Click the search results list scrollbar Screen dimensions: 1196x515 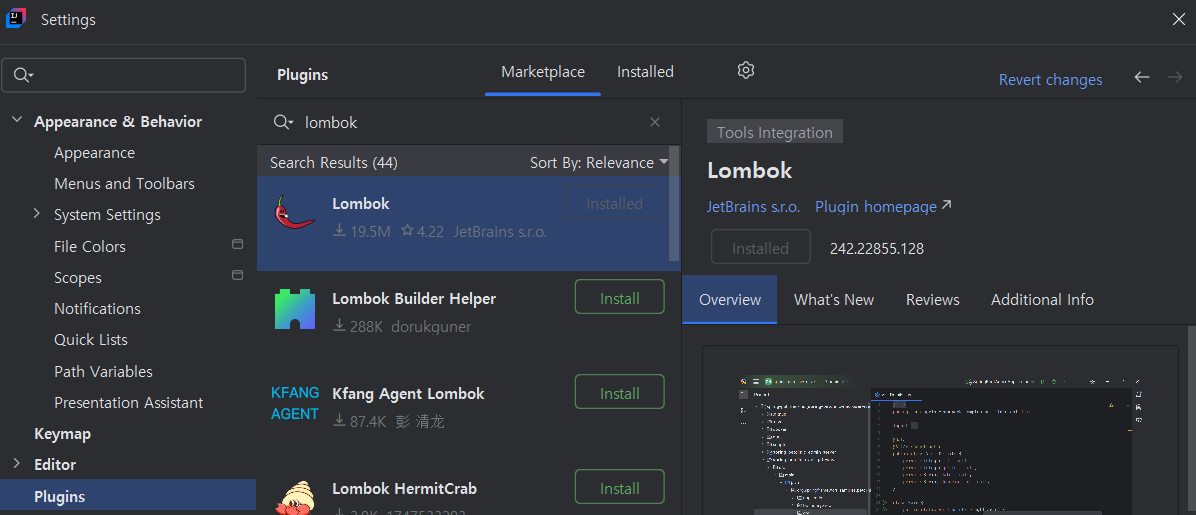point(674,203)
